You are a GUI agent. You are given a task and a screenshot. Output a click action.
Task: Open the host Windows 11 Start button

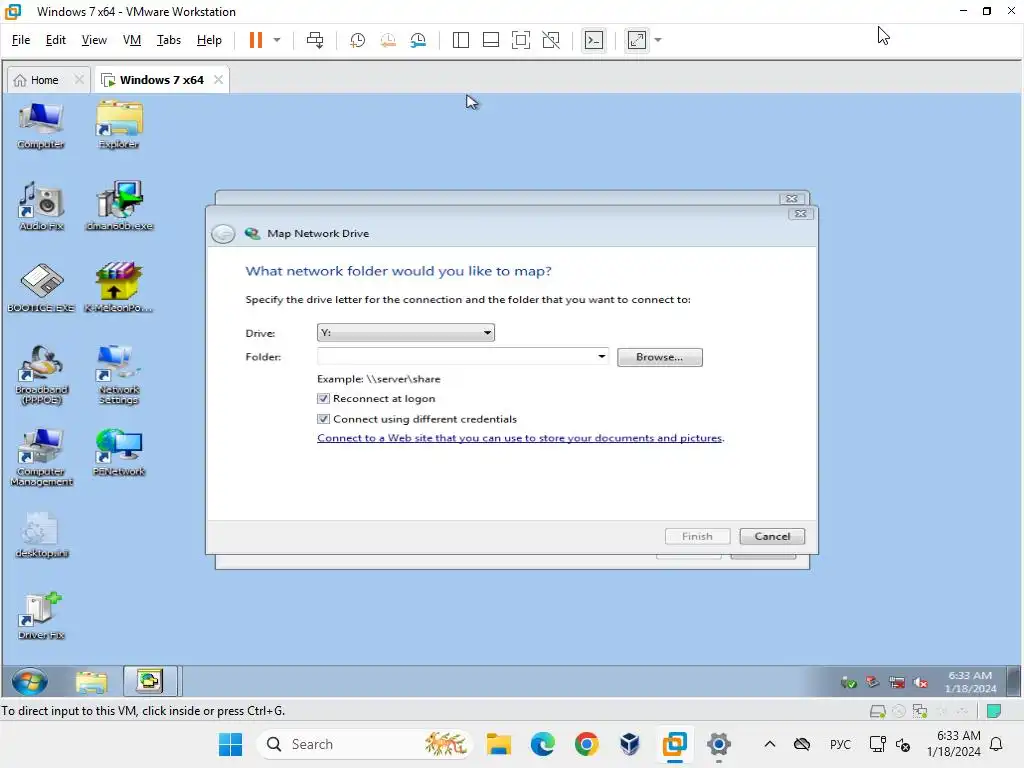click(x=231, y=744)
